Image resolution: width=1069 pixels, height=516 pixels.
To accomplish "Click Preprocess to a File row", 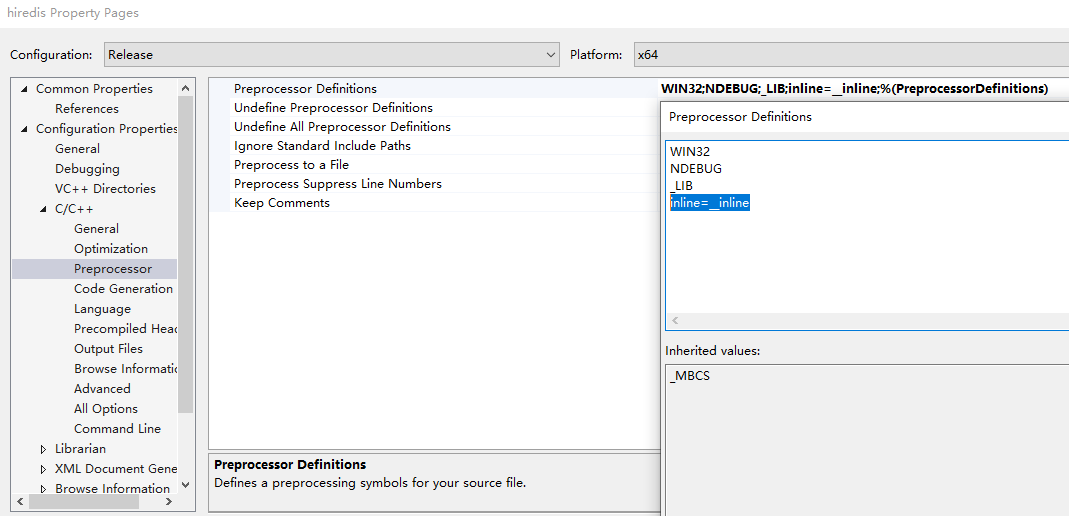I will tap(434, 165).
